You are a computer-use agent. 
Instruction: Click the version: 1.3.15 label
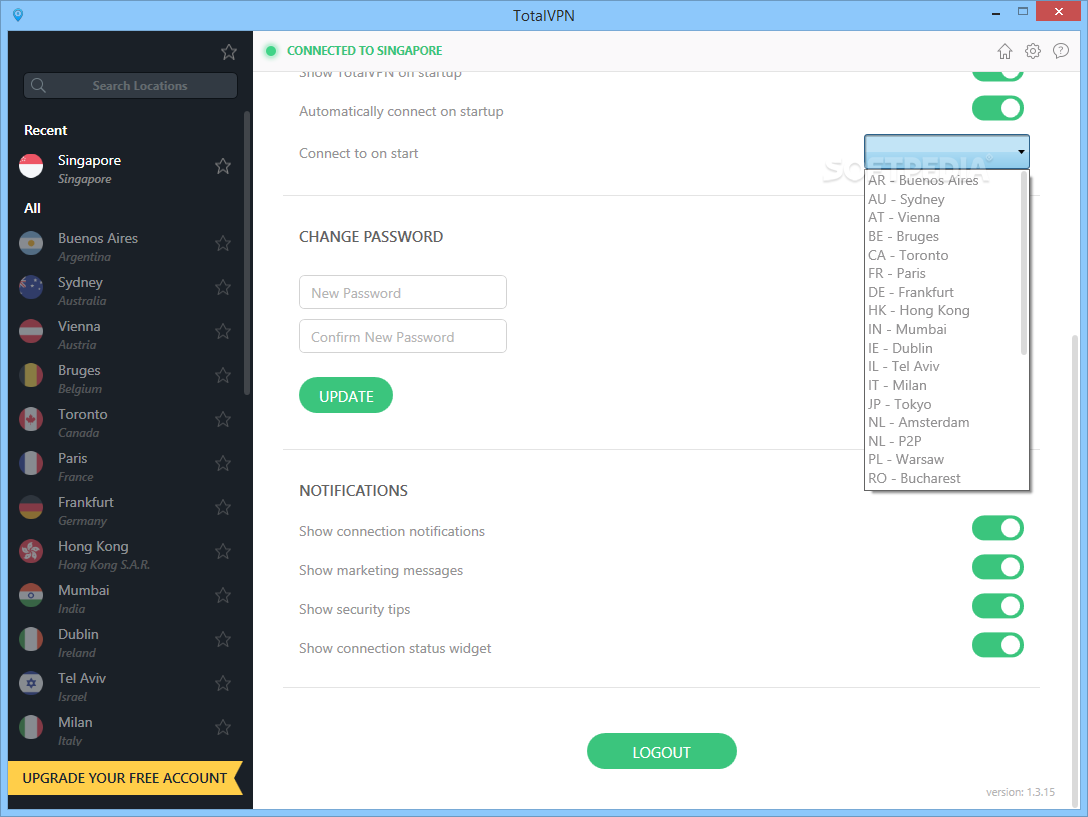1020,792
